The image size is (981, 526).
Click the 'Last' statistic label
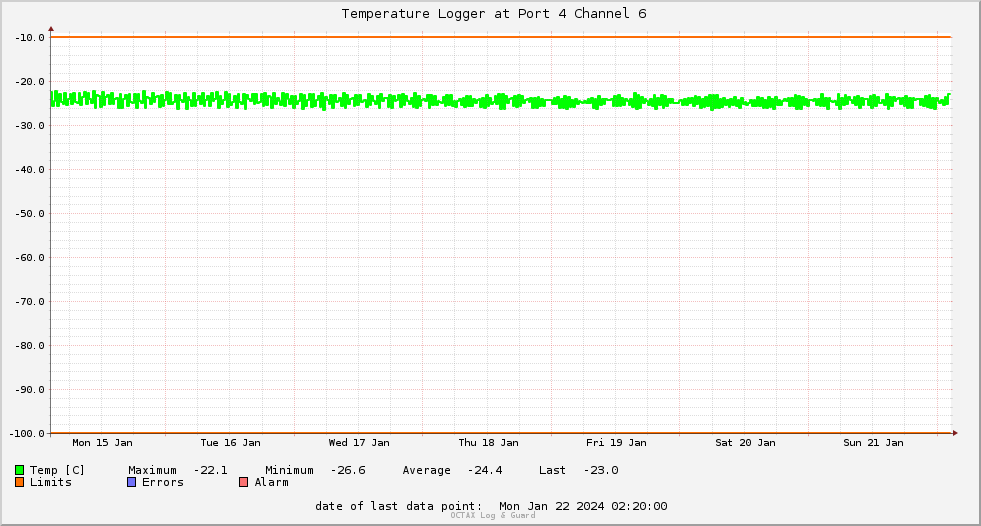(552, 470)
